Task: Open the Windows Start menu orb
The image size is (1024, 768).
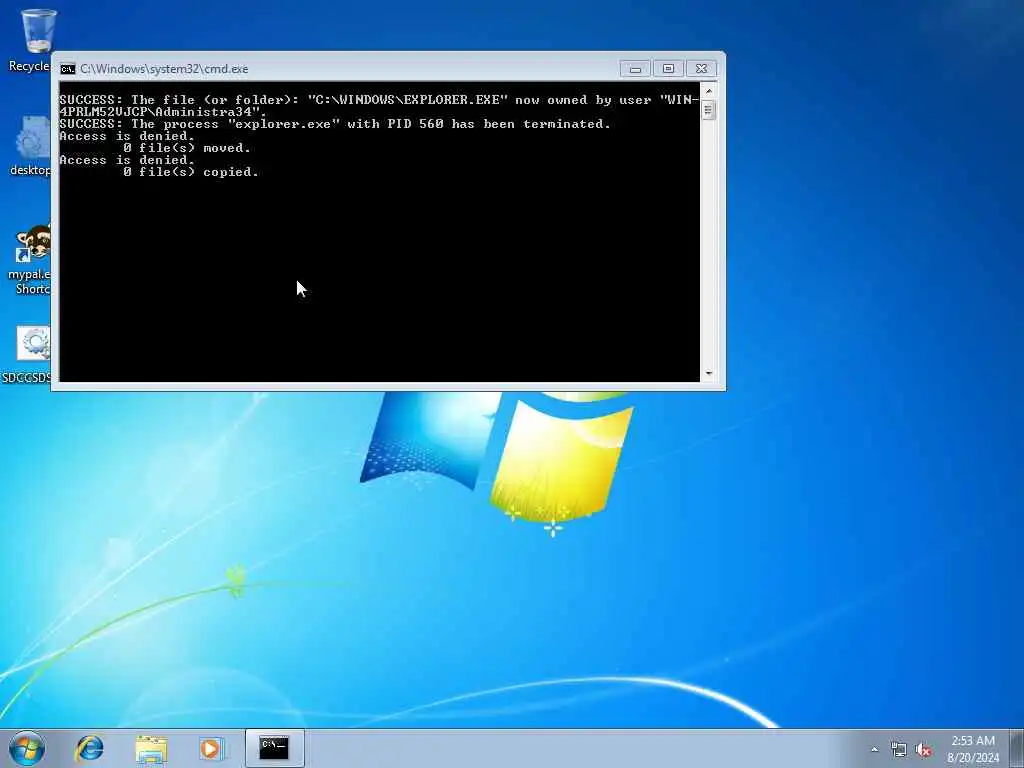Action: pos(27,748)
